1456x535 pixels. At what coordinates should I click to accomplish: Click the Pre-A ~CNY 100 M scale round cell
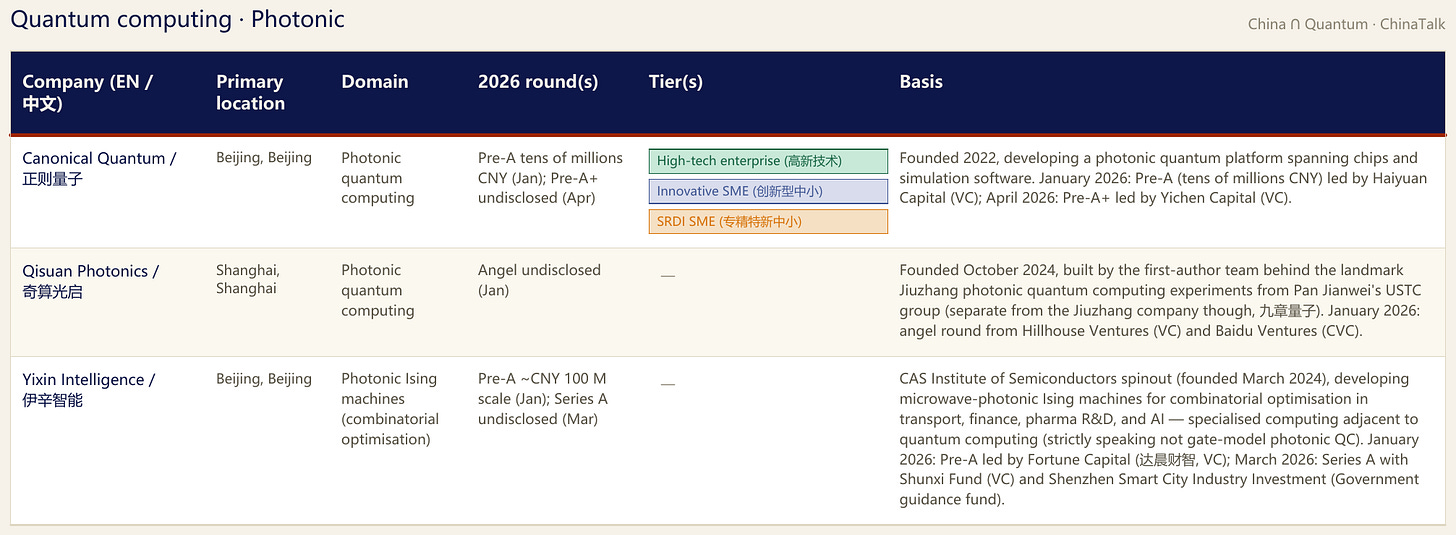coord(543,399)
